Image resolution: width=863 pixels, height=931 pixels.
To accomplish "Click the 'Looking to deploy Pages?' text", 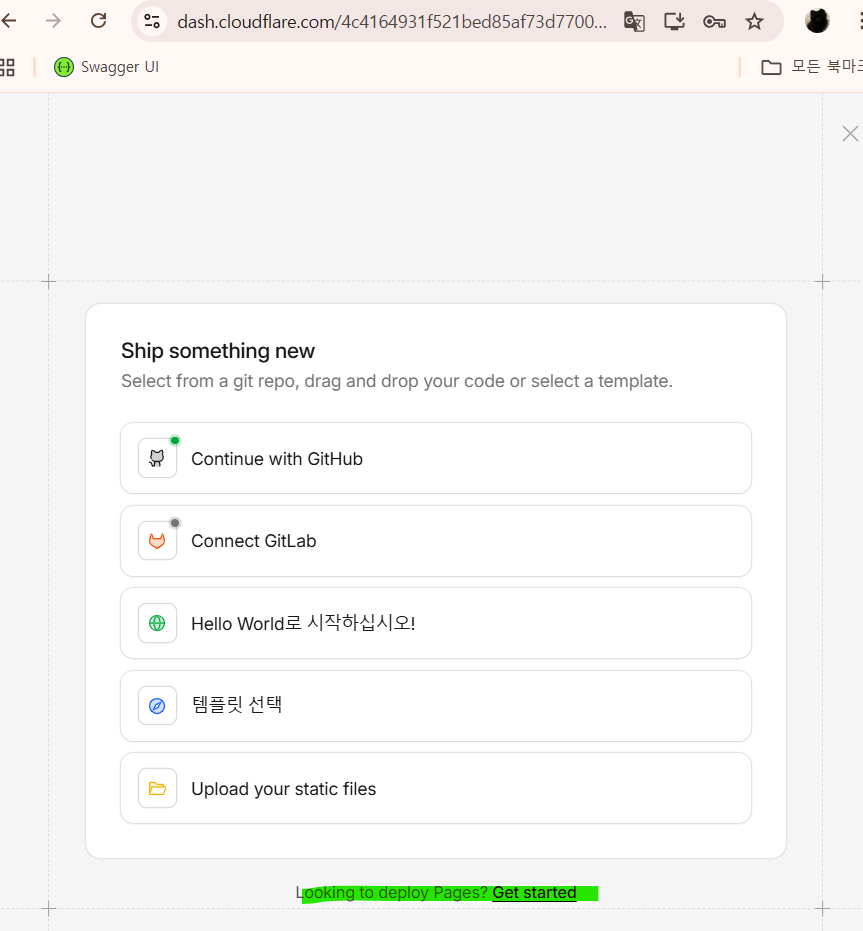I will pos(391,892).
